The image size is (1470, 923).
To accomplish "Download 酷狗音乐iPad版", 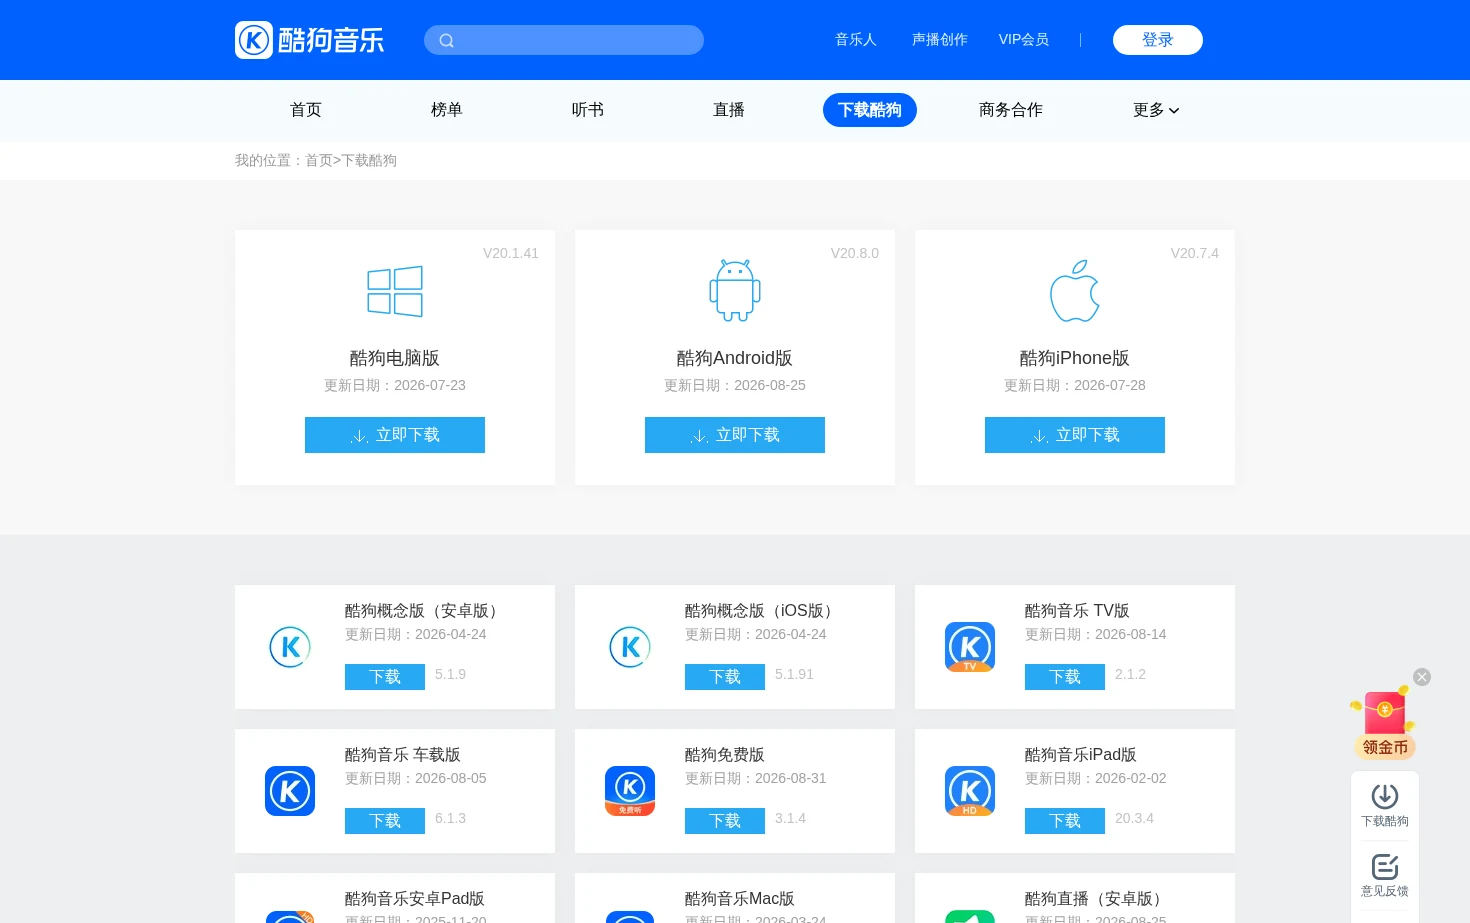I will (1065, 821).
